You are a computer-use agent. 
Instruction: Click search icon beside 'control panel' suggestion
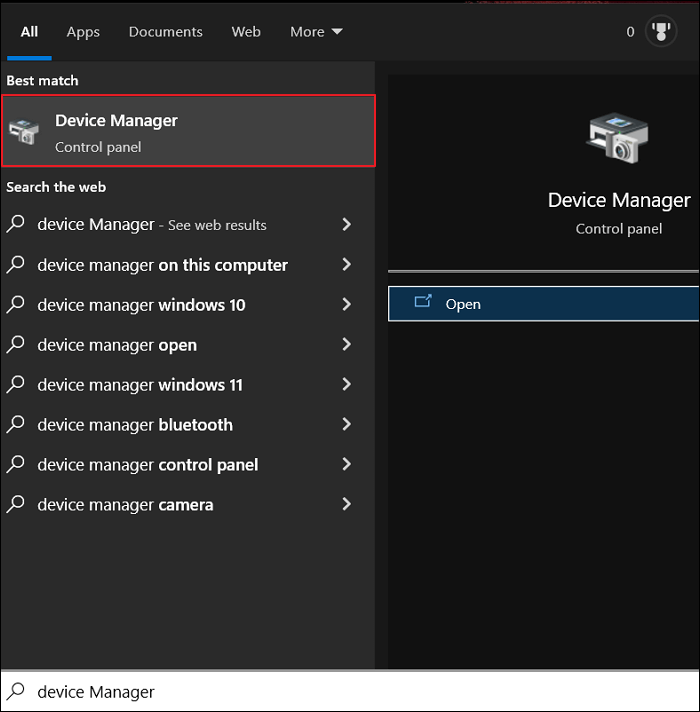tap(15, 464)
